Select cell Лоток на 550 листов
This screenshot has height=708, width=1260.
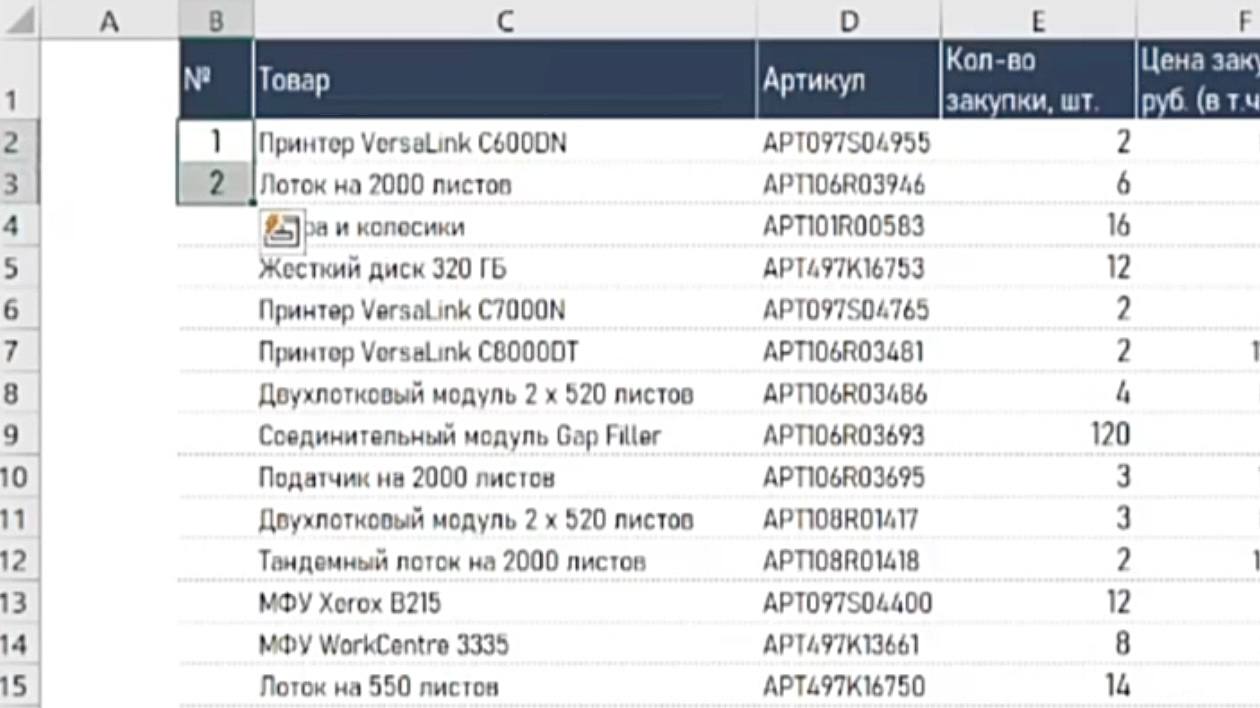505,686
